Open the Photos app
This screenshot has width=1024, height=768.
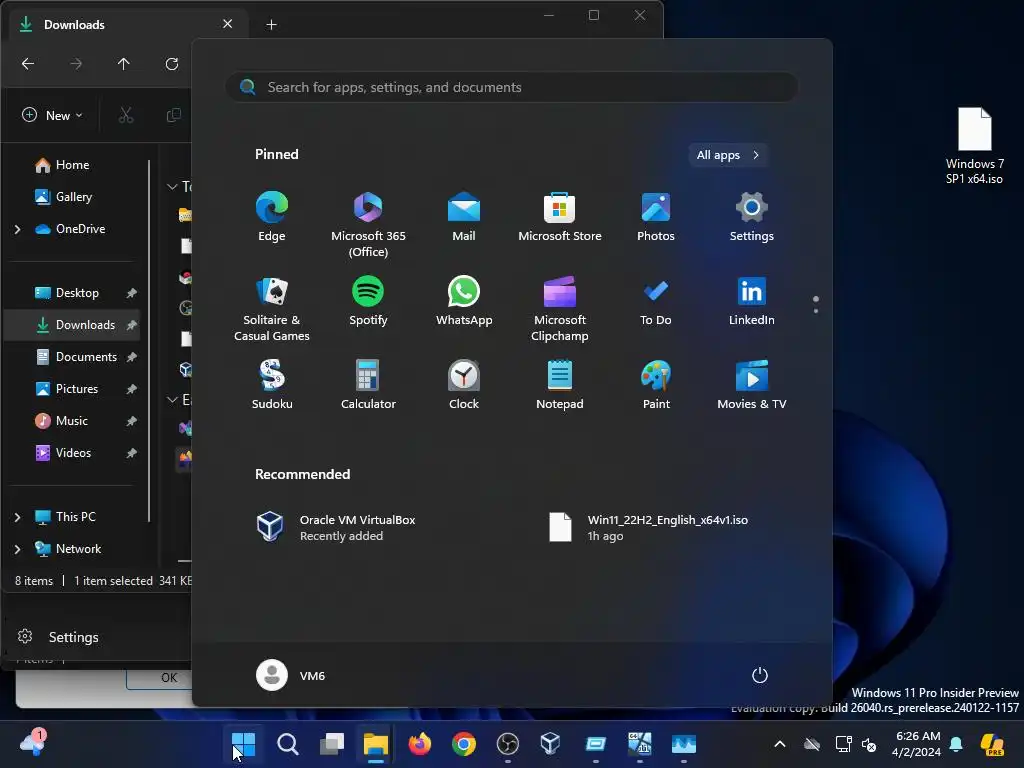point(656,217)
